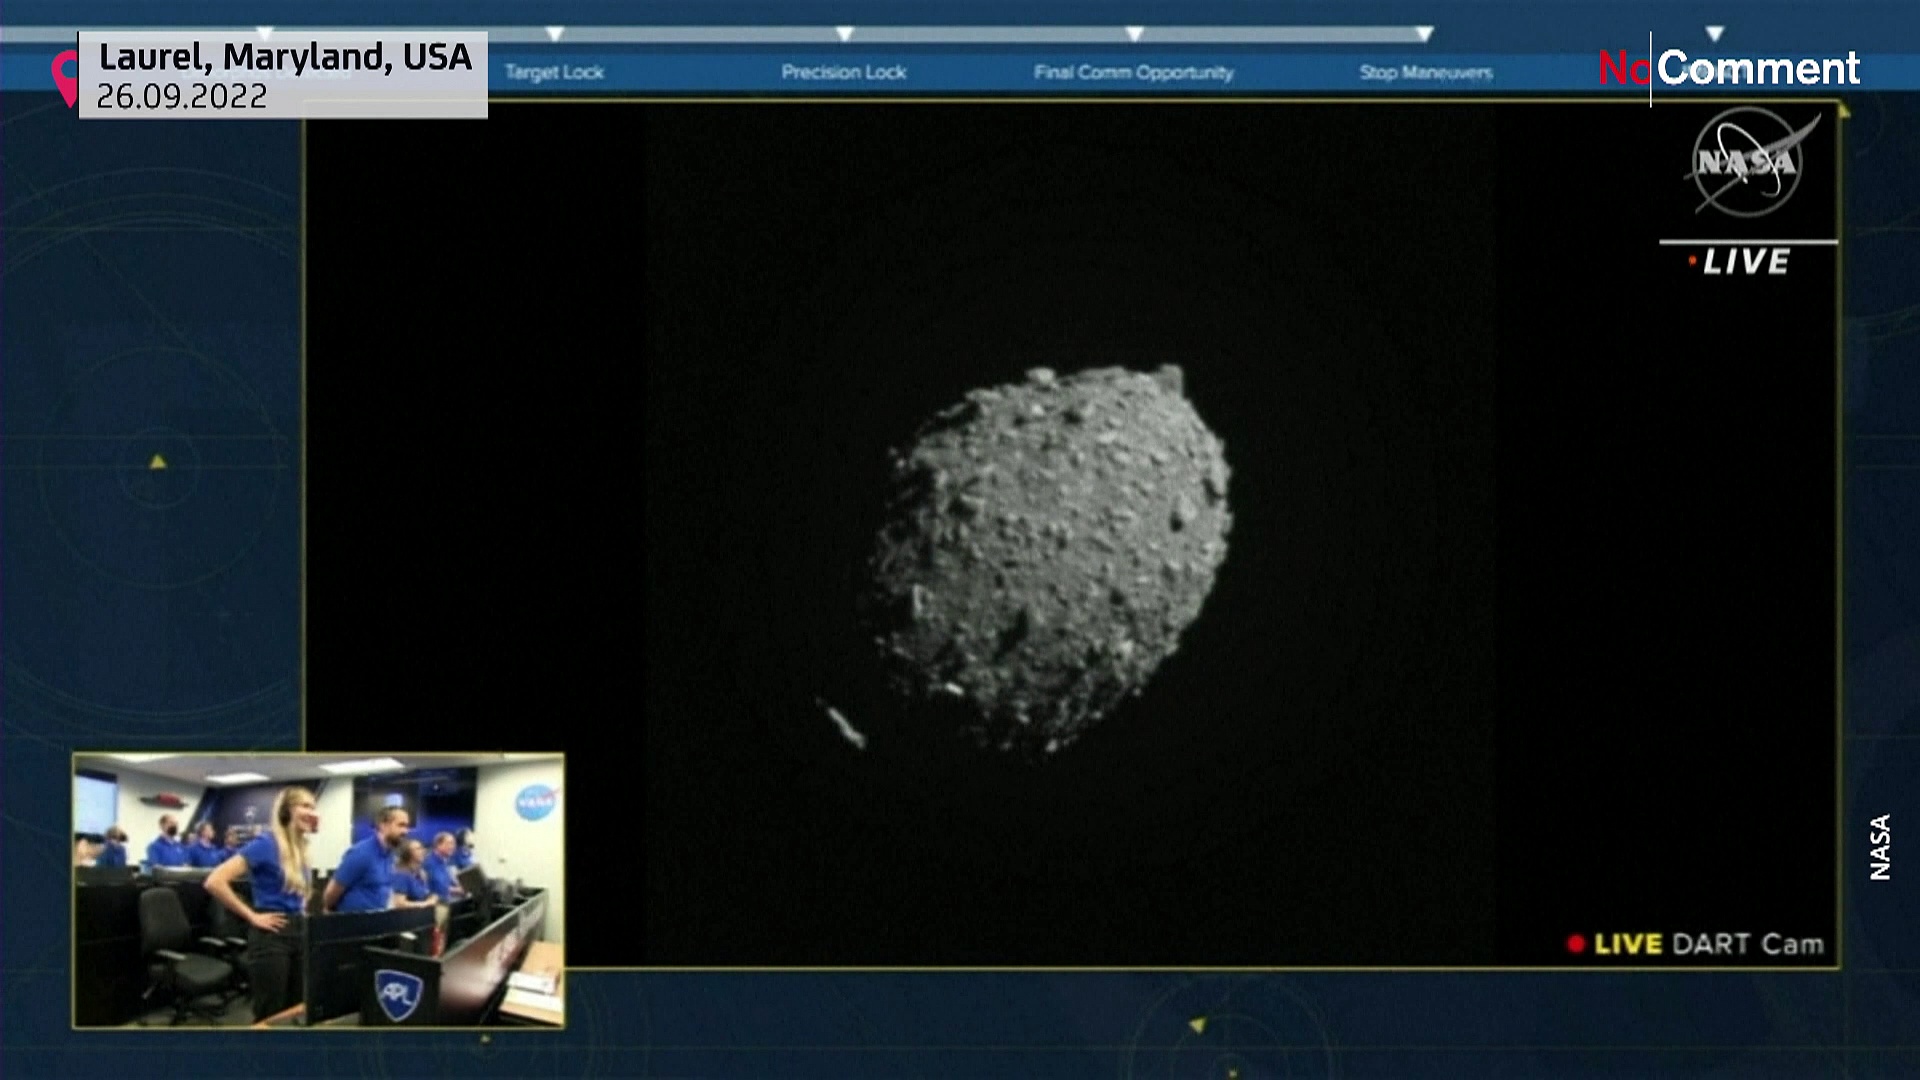Click the APL shield logo on desk
The height and width of the screenshot is (1080, 1920).
(x=398, y=992)
